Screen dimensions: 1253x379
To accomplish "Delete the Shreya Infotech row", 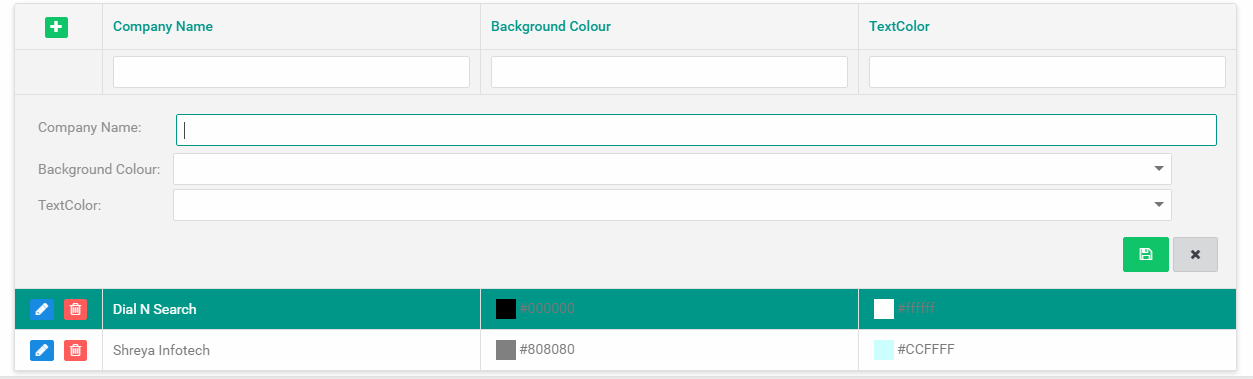I will click(75, 350).
